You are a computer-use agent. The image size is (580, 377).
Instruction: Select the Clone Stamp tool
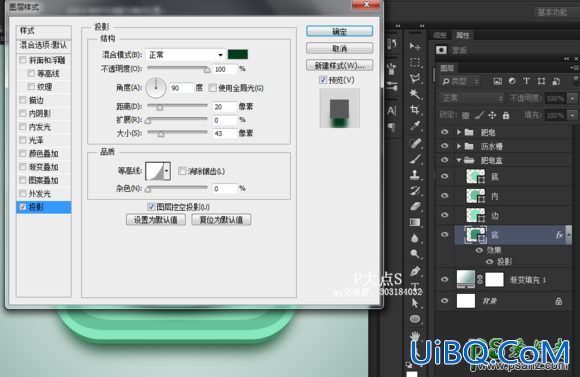415,175
